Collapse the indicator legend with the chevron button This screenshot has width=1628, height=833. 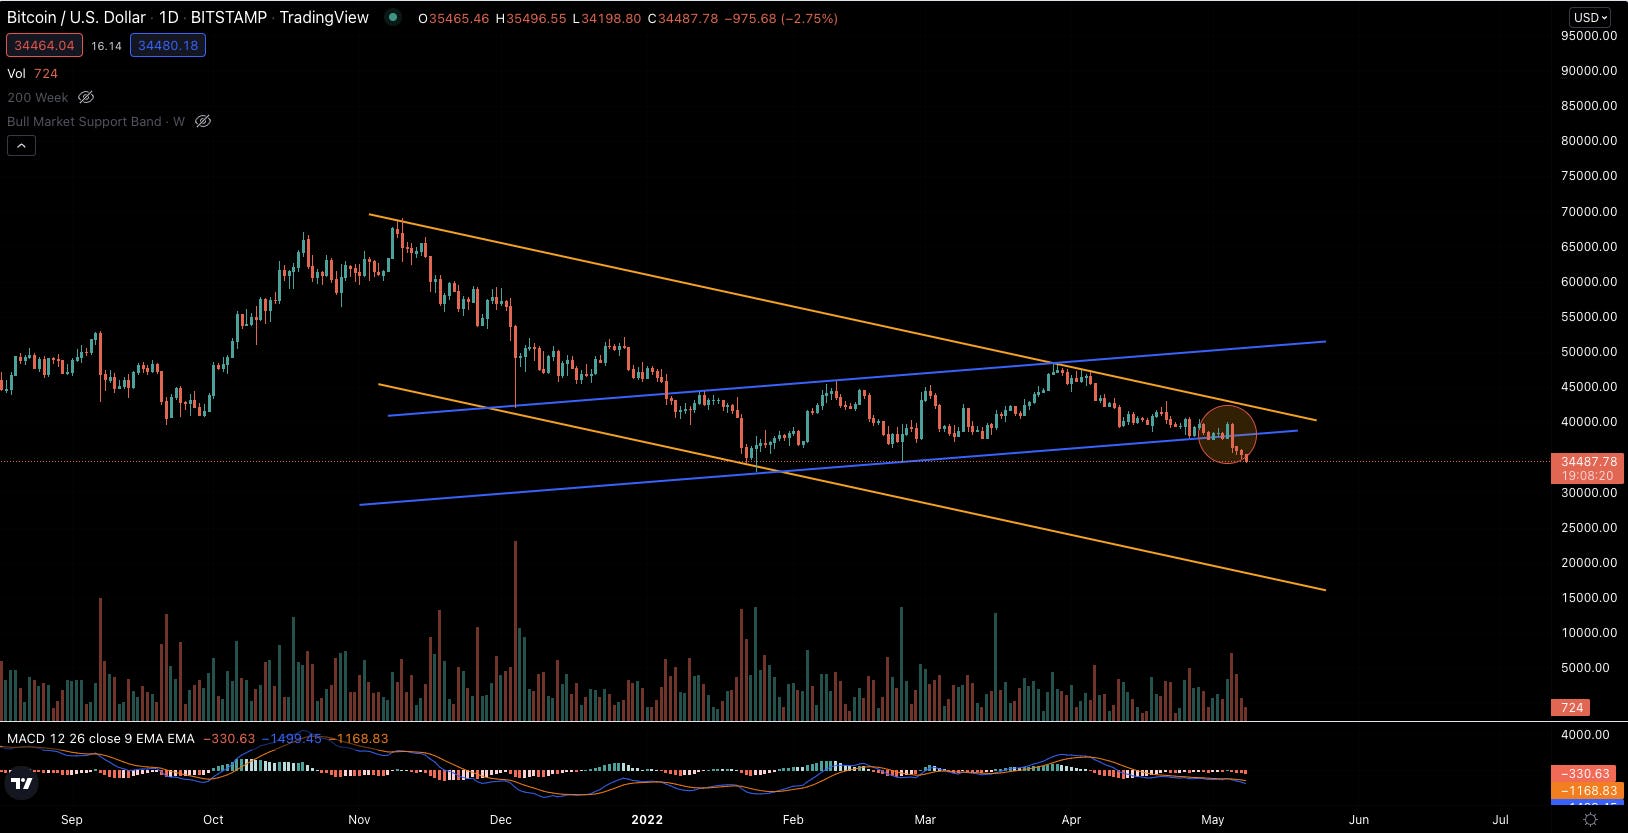[x=21, y=146]
